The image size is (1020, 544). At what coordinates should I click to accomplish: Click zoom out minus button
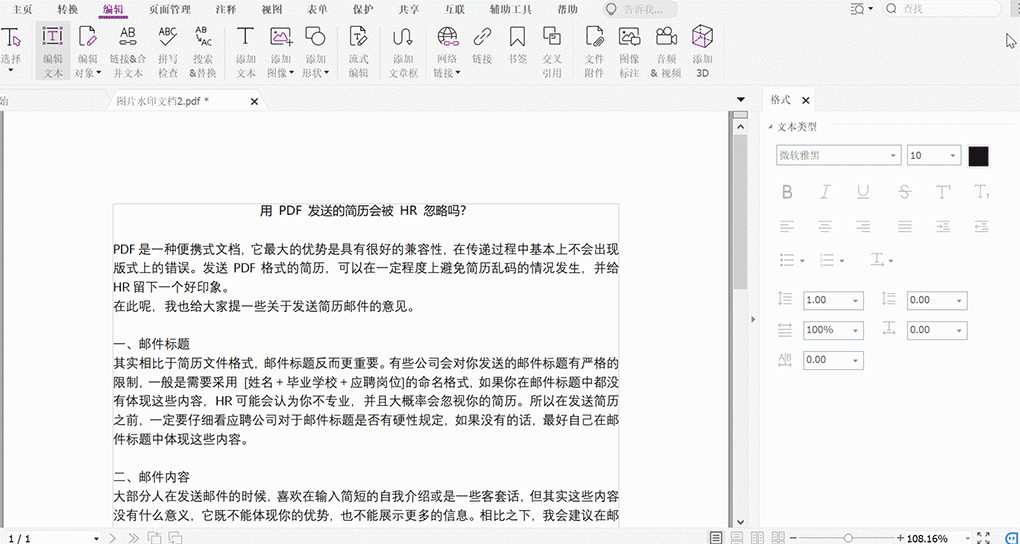tap(792, 538)
